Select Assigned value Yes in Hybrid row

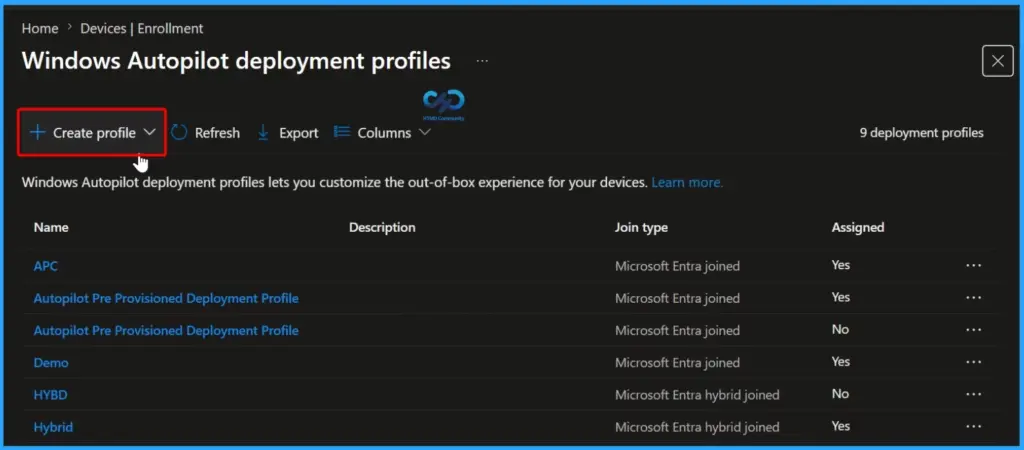pyautogui.click(x=840, y=426)
